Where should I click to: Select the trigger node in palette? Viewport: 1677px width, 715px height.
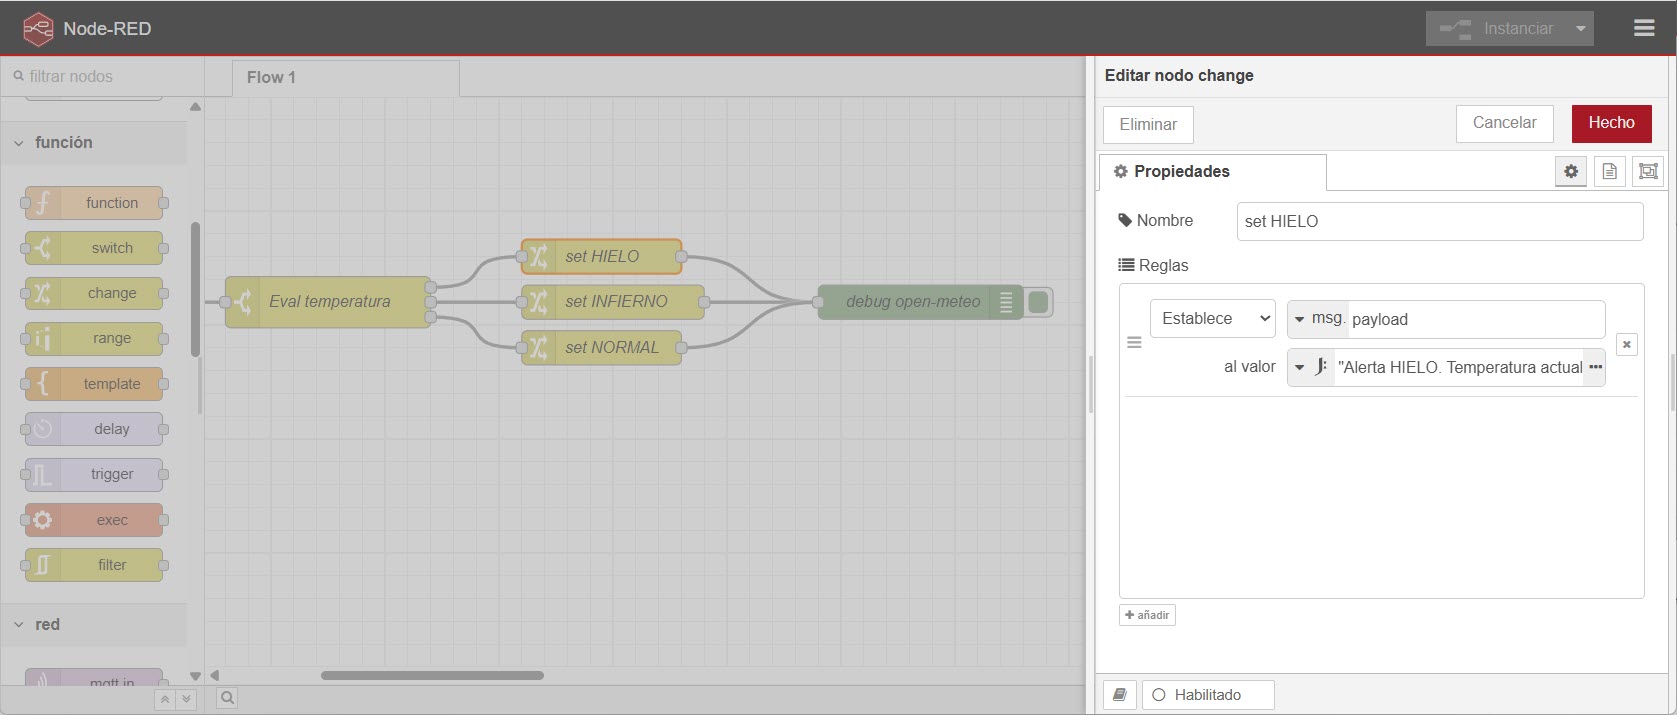point(94,474)
